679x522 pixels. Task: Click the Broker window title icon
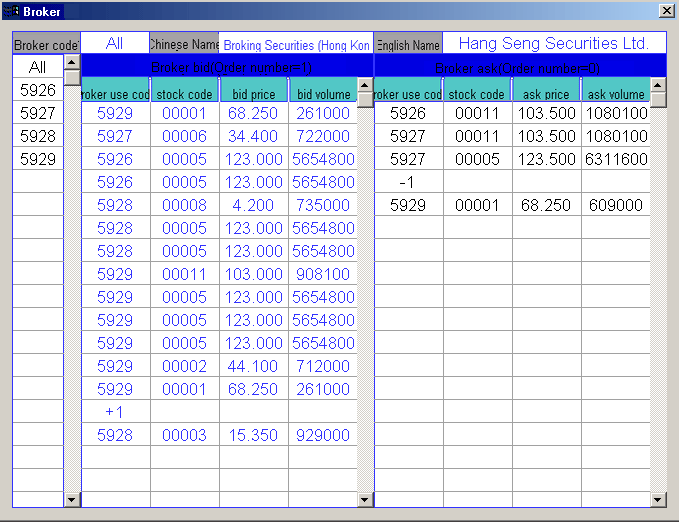pyautogui.click(x=11, y=11)
